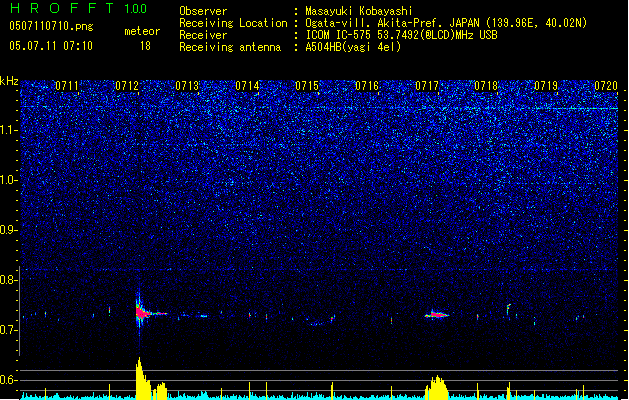Image resolution: width=629 pixels, height=400 pixels.
Task: Click the 0717 time marker
Action: 427,86
